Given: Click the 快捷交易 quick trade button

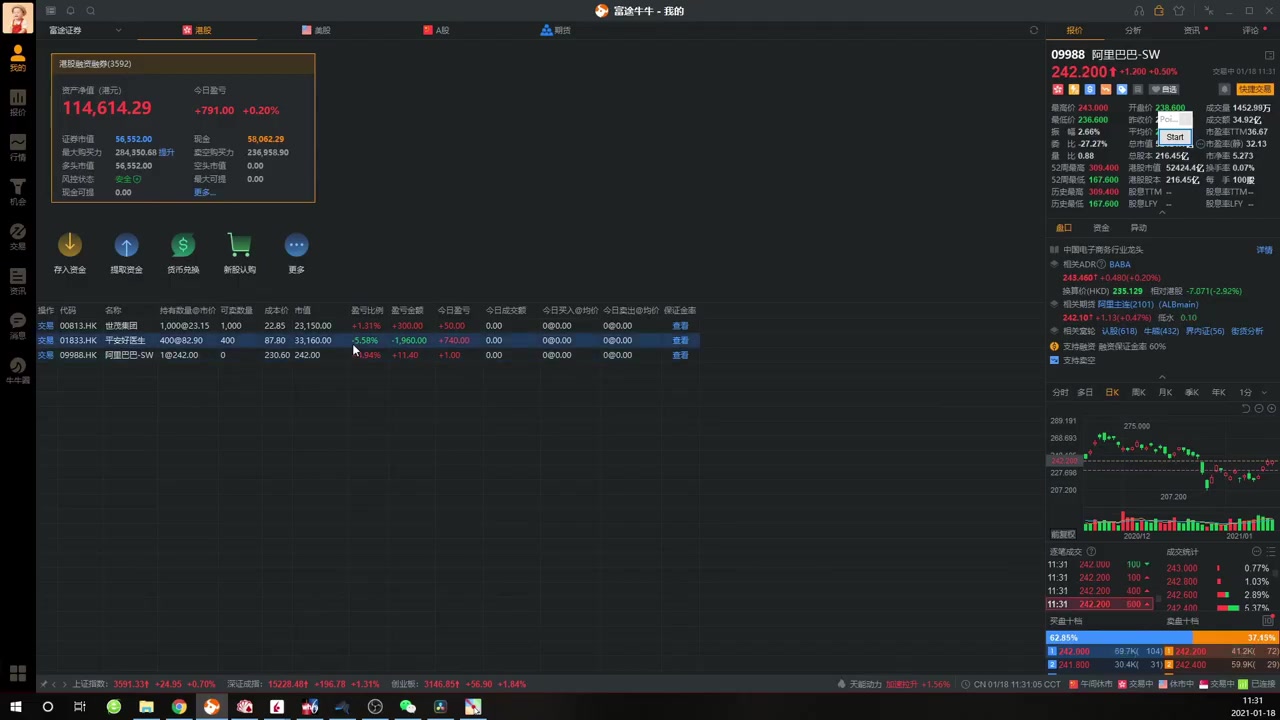Looking at the screenshot, I should pos(1254,89).
